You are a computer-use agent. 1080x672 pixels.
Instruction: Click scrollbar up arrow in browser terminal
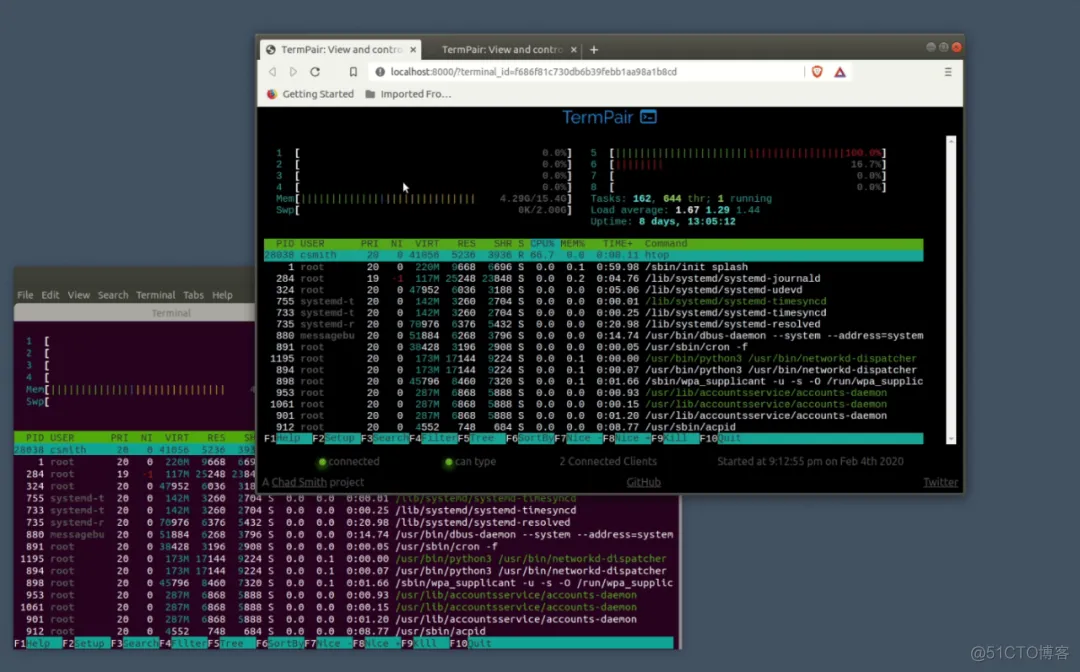click(x=951, y=140)
